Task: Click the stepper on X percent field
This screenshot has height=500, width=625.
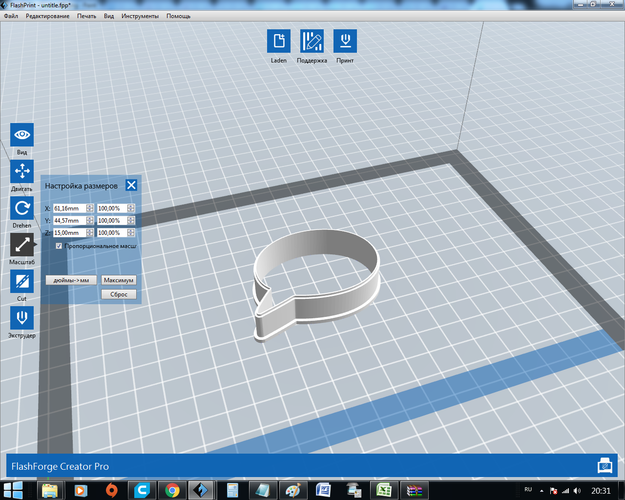Action: pyautogui.click(x=131, y=208)
